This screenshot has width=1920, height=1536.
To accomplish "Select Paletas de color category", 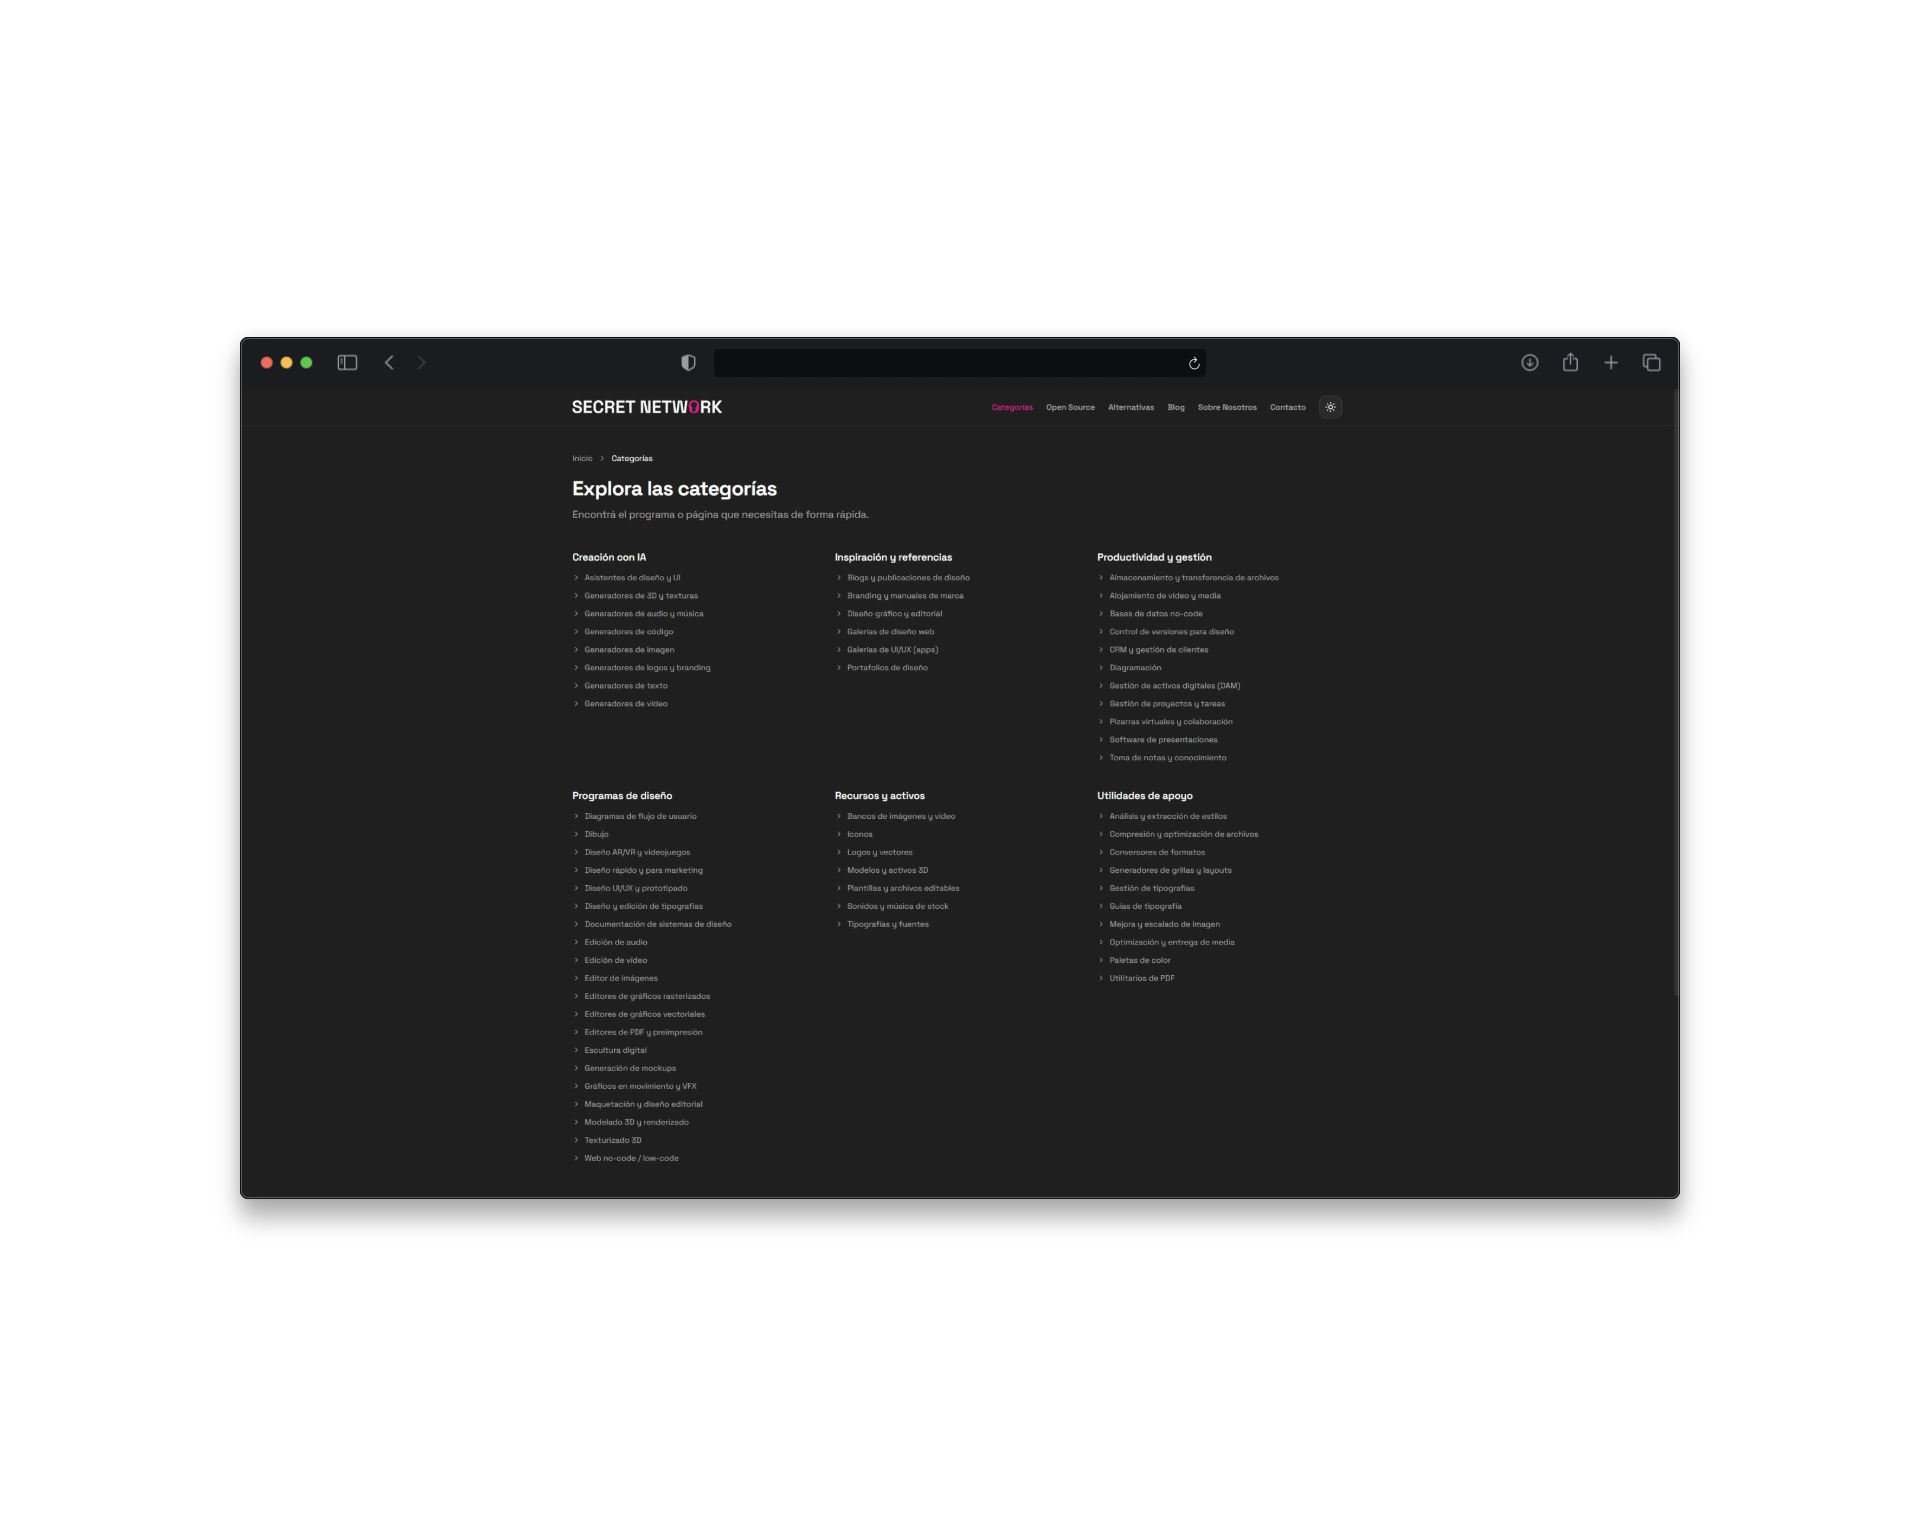I will tap(1139, 961).
